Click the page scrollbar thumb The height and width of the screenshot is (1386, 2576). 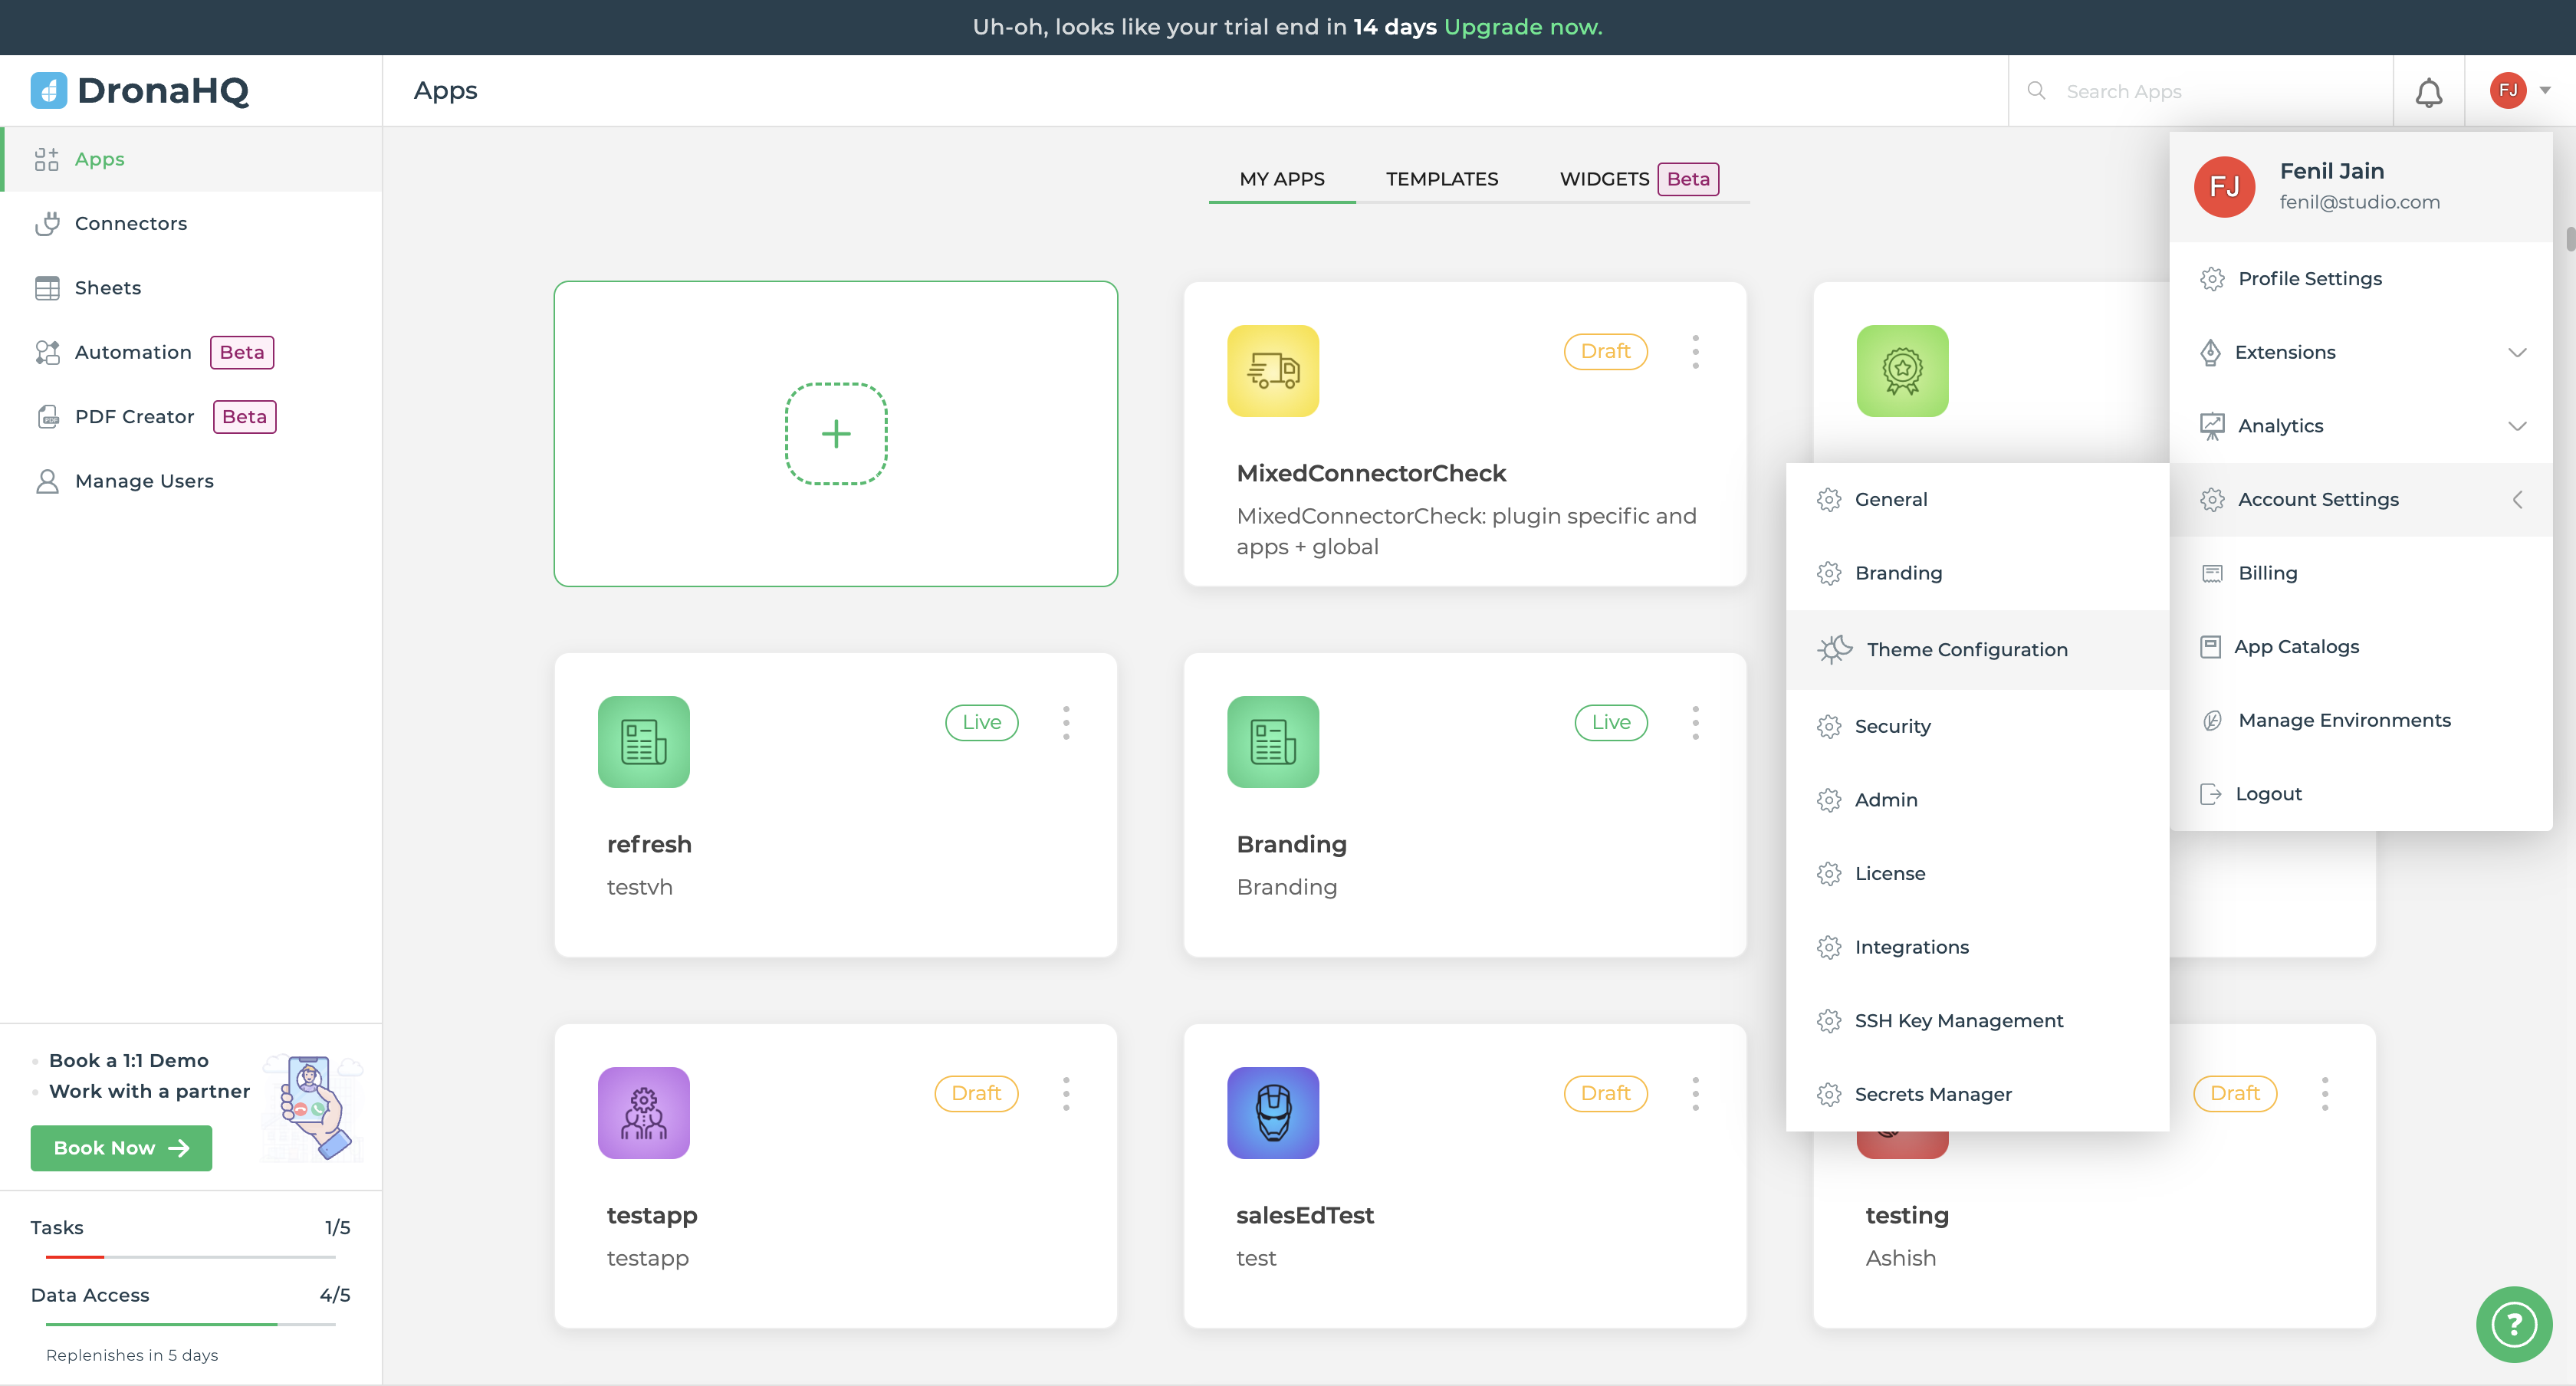[x=2569, y=240]
